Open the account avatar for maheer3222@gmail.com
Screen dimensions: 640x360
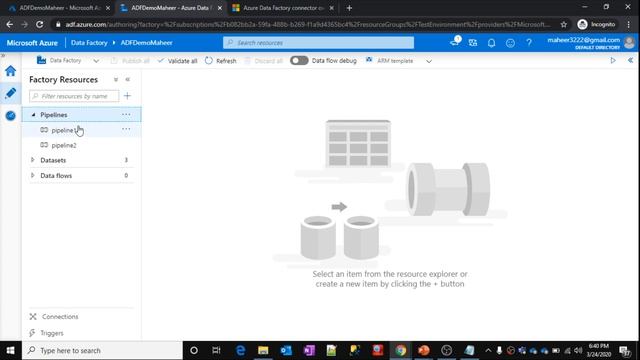[629, 42]
